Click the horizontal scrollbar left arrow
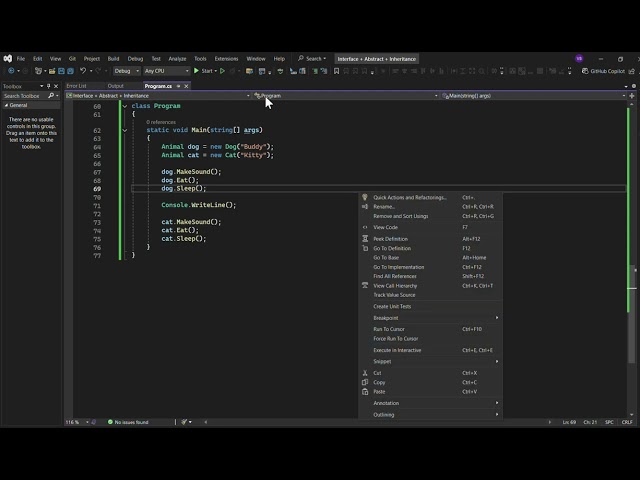640x480 pixels. click(x=205, y=422)
